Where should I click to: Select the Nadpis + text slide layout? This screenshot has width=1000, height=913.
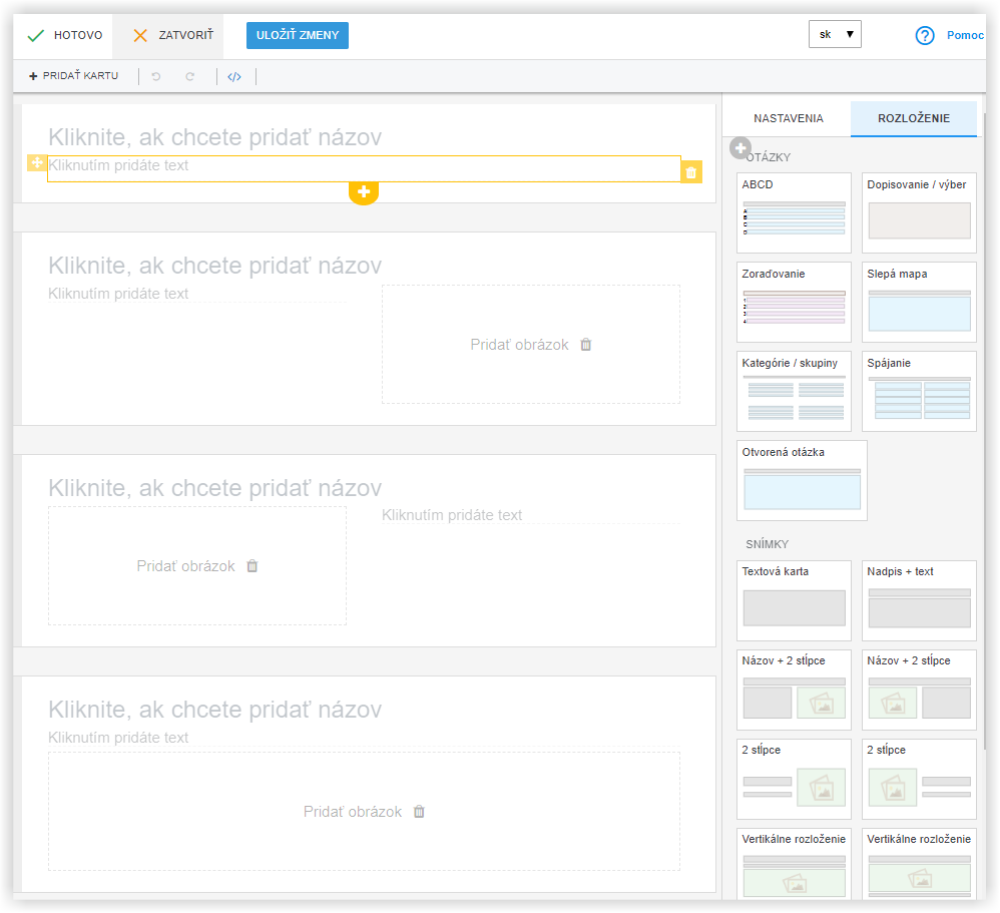coord(919,600)
